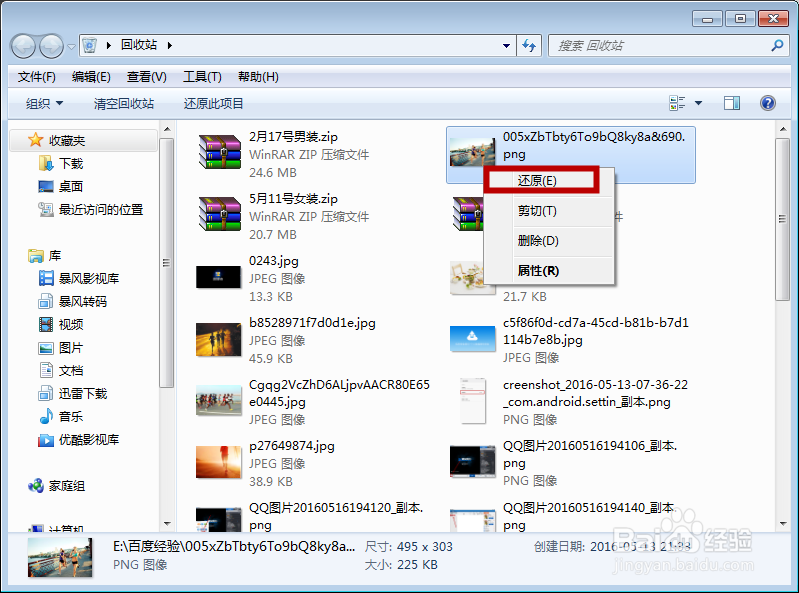The image size is (799, 593).
Task: Open the view options dropdown arrow
Action: pos(699,103)
